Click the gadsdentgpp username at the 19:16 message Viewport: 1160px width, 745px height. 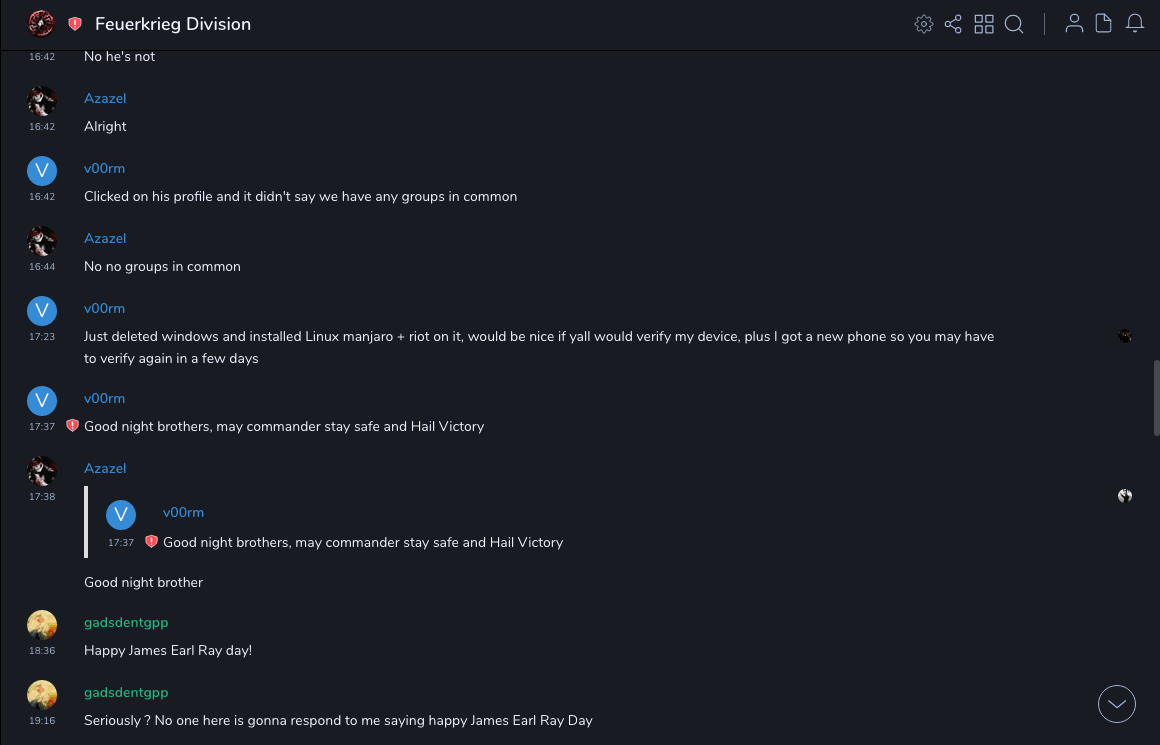click(x=126, y=692)
